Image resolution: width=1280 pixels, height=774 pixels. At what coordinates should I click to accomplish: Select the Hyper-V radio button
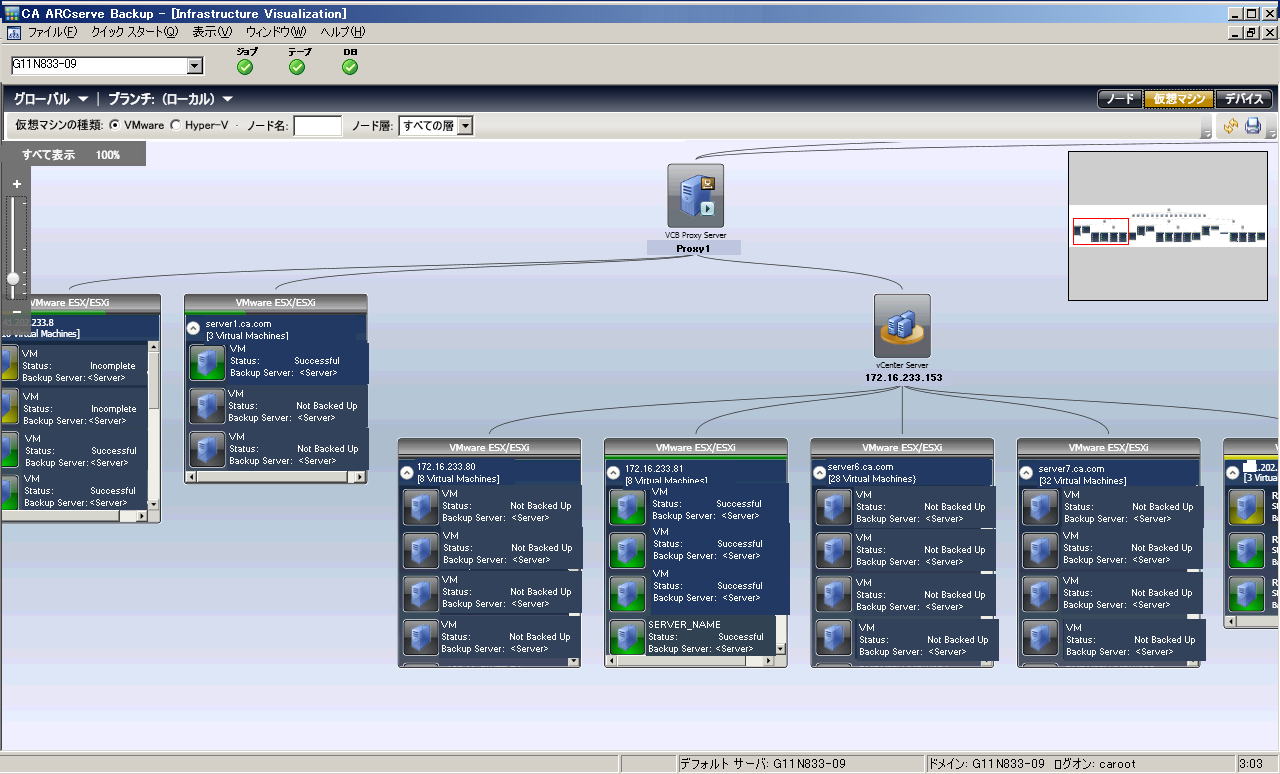176,126
